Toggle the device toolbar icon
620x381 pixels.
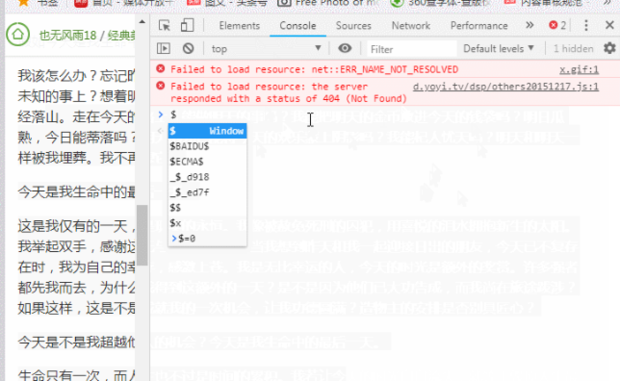pyautogui.click(x=187, y=26)
